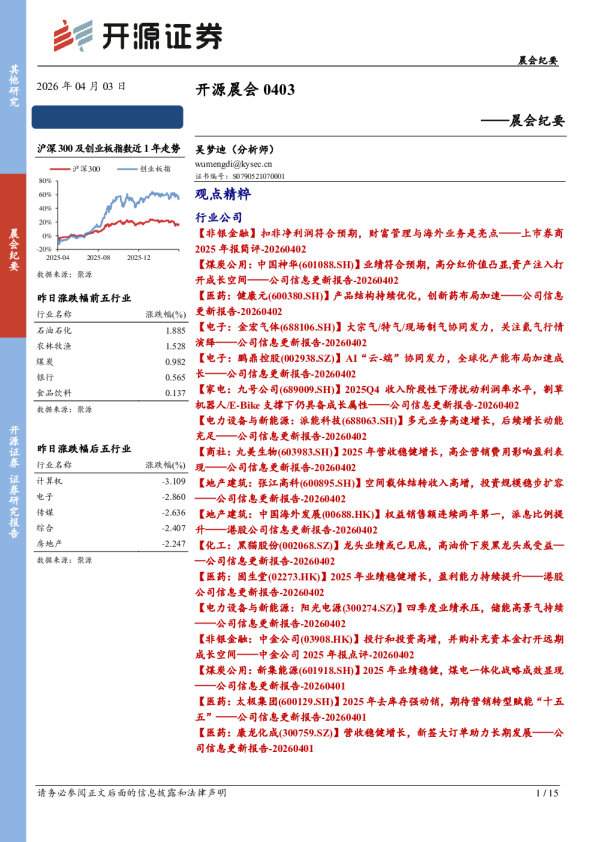This screenshot has height=842, width=595.
Task: Select the footer disclaimer 请务必参阅正文后面的信息披露和法律声明
Action: click(x=132, y=793)
